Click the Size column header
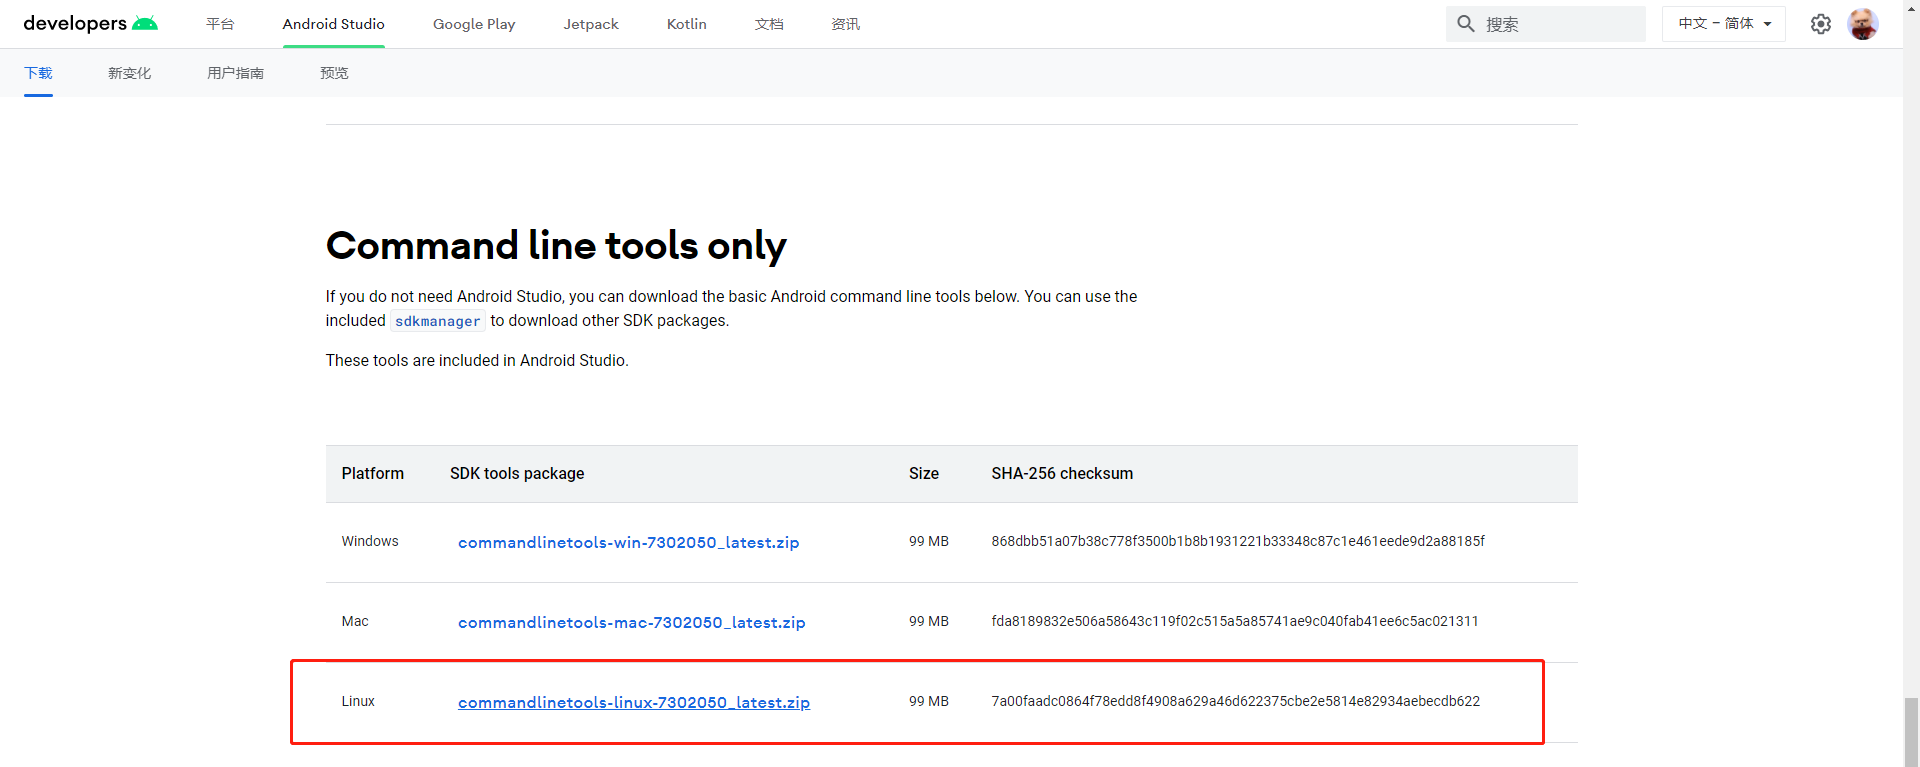The height and width of the screenshot is (767, 1920). click(x=924, y=474)
